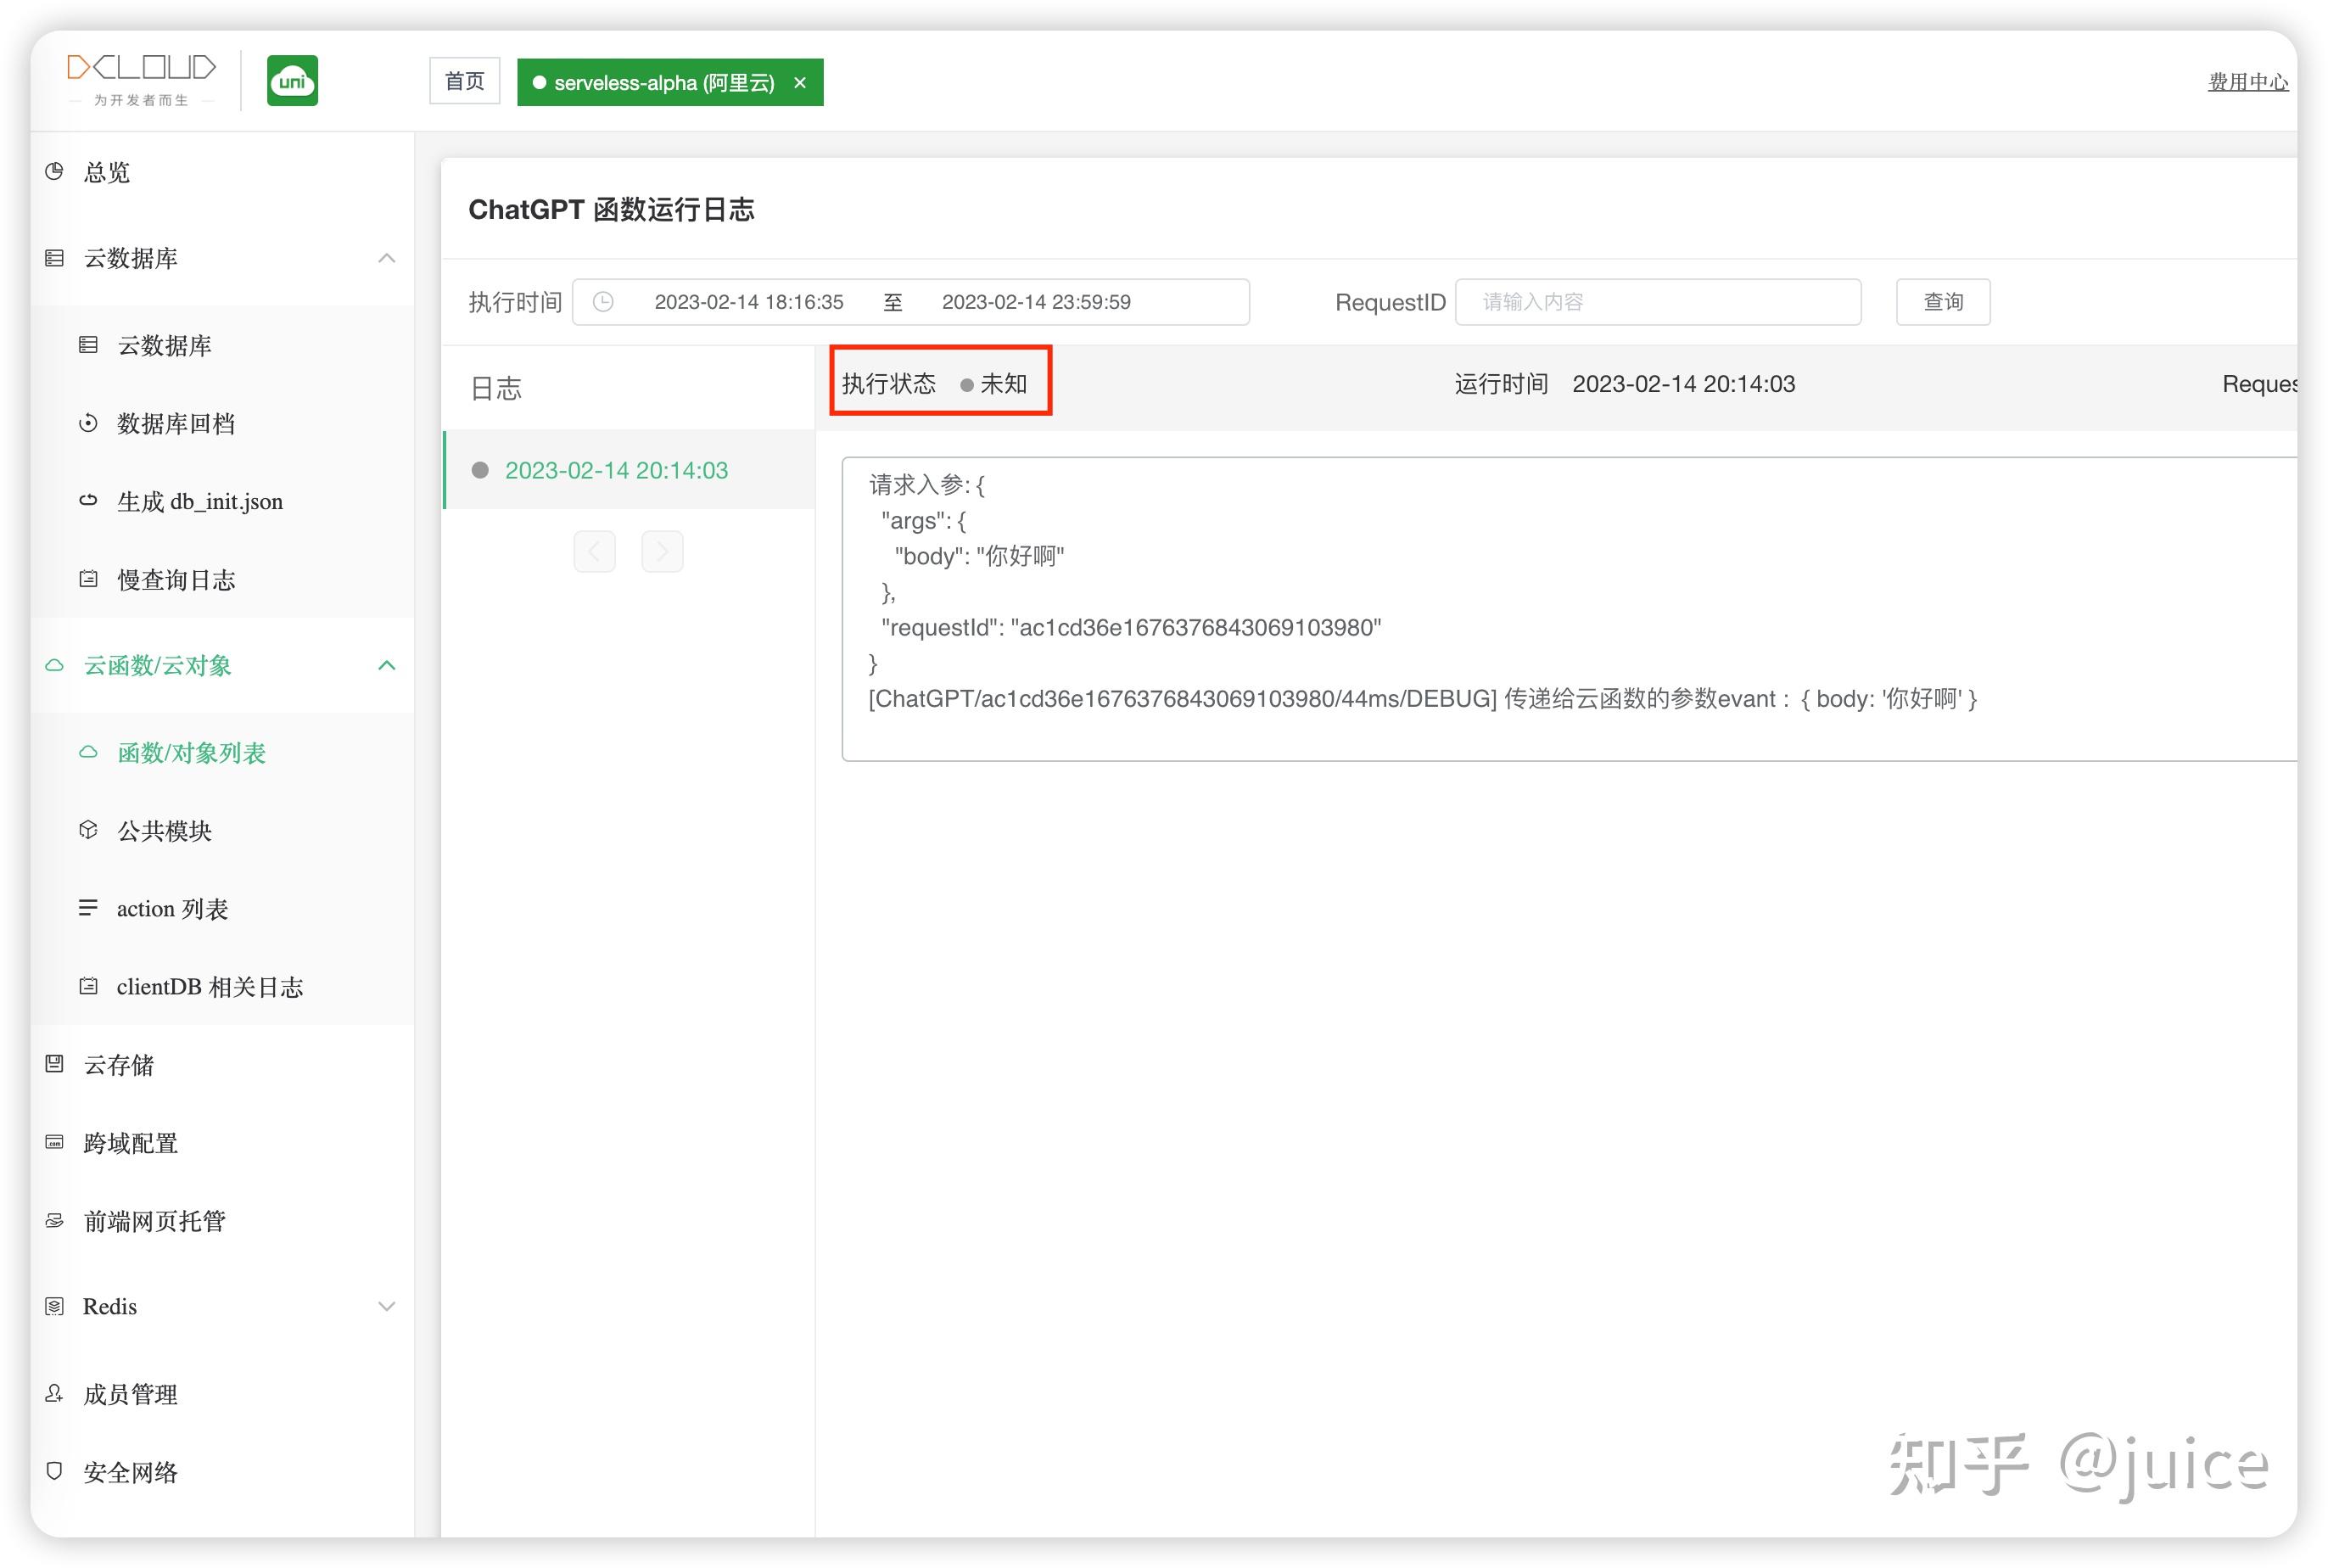Click the green uni cloud icon
2328x1568 pixels.
[x=292, y=81]
